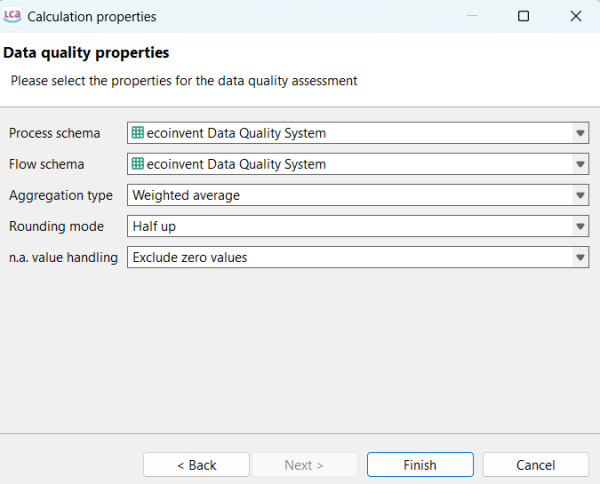Click the table icon in the Flow schema field
The image size is (600, 484).
coord(138,164)
